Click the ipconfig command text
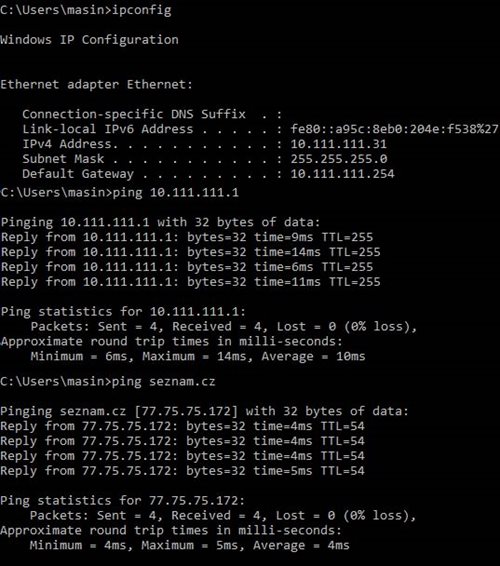 pos(142,10)
